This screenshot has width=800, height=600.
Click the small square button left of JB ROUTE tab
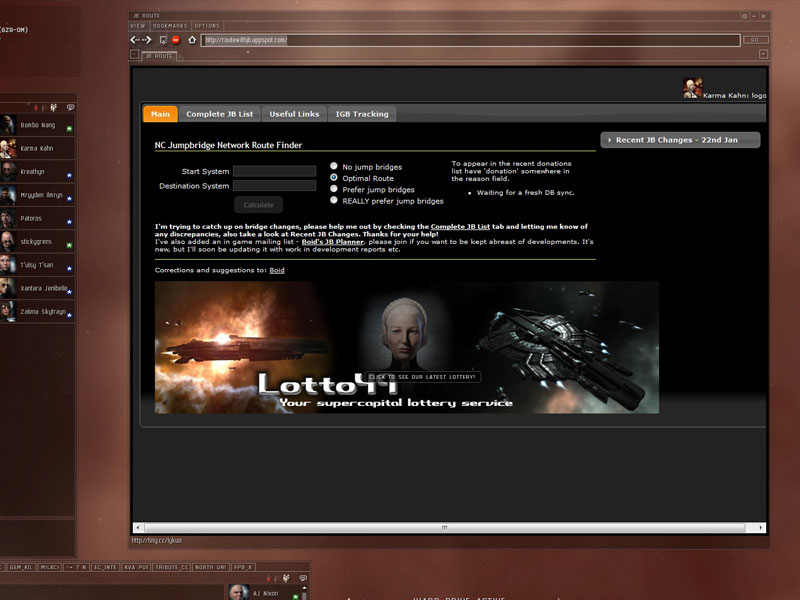pos(135,54)
